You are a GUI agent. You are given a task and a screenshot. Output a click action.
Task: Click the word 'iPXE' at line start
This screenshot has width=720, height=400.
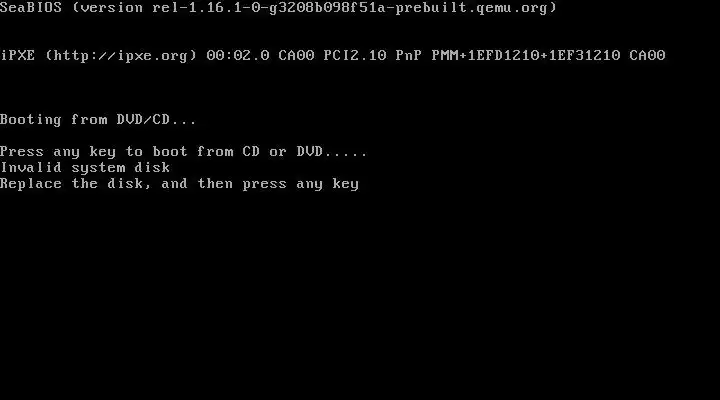(x=18, y=56)
